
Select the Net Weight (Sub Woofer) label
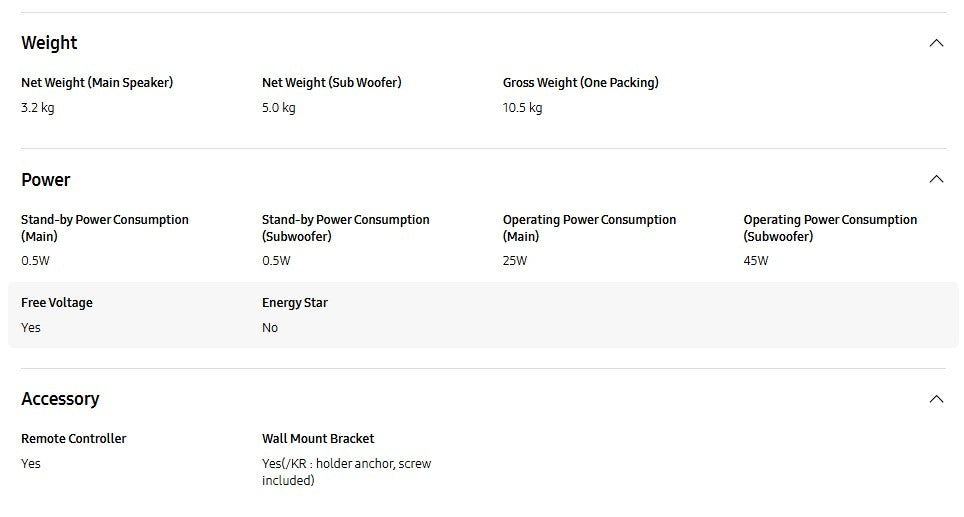(x=332, y=83)
